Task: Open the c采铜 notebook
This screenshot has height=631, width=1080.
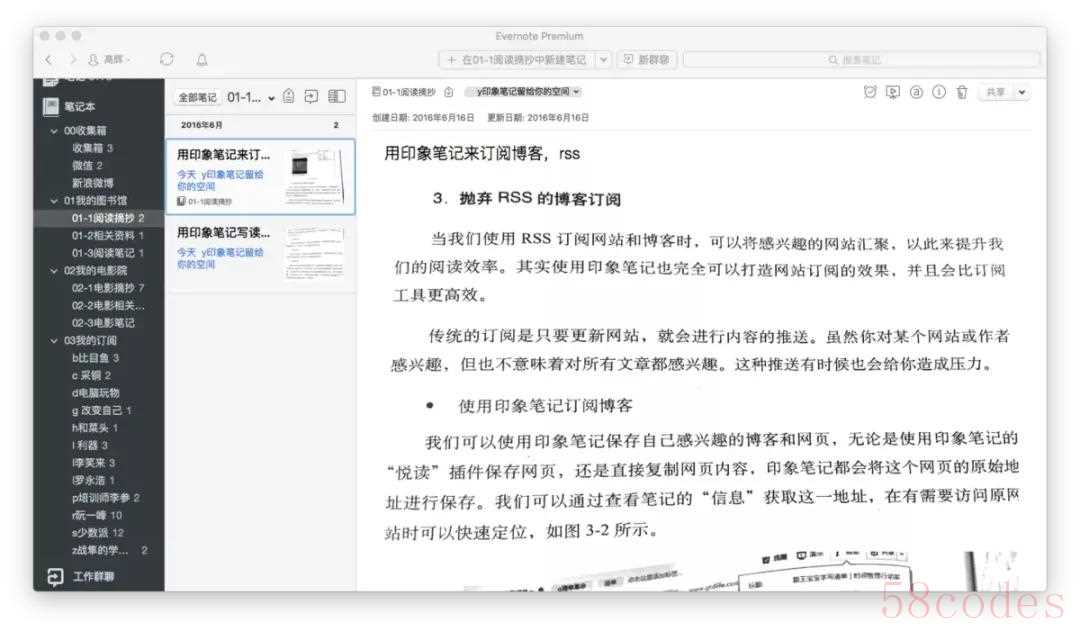Action: tap(91, 375)
